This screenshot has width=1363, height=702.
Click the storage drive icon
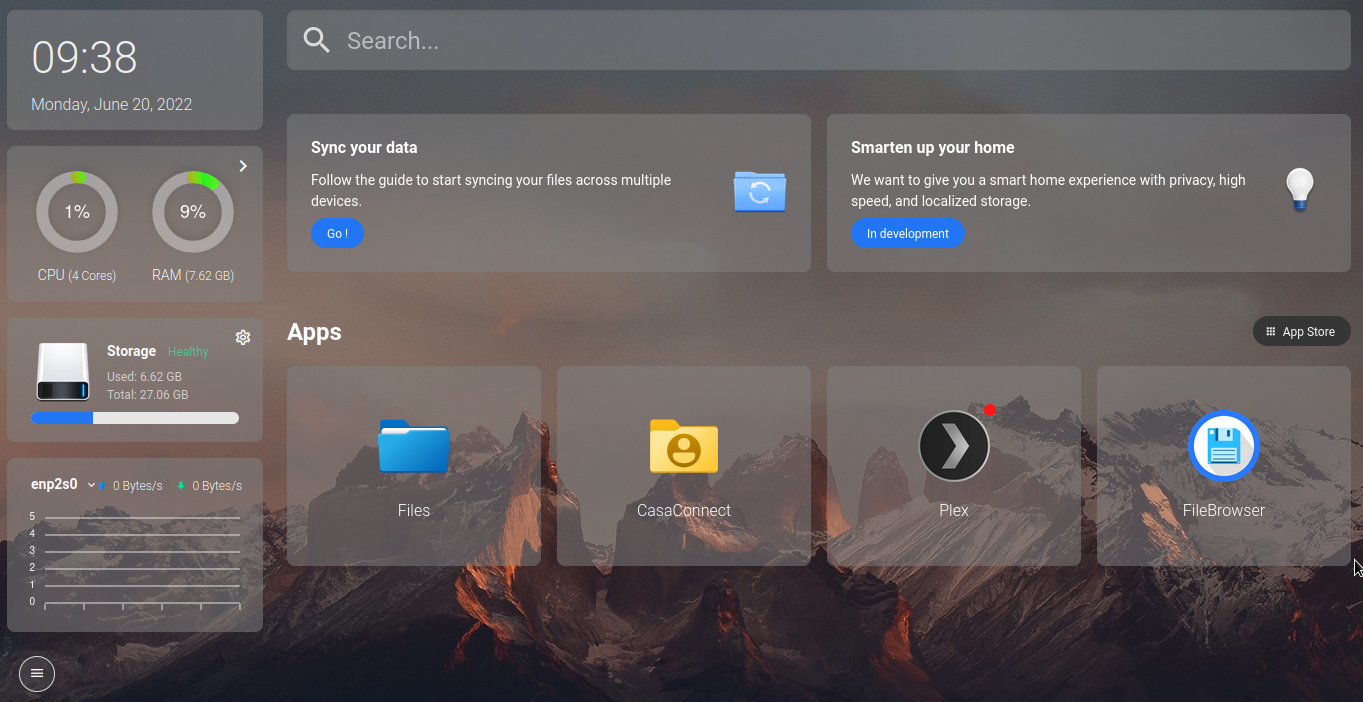click(x=63, y=372)
